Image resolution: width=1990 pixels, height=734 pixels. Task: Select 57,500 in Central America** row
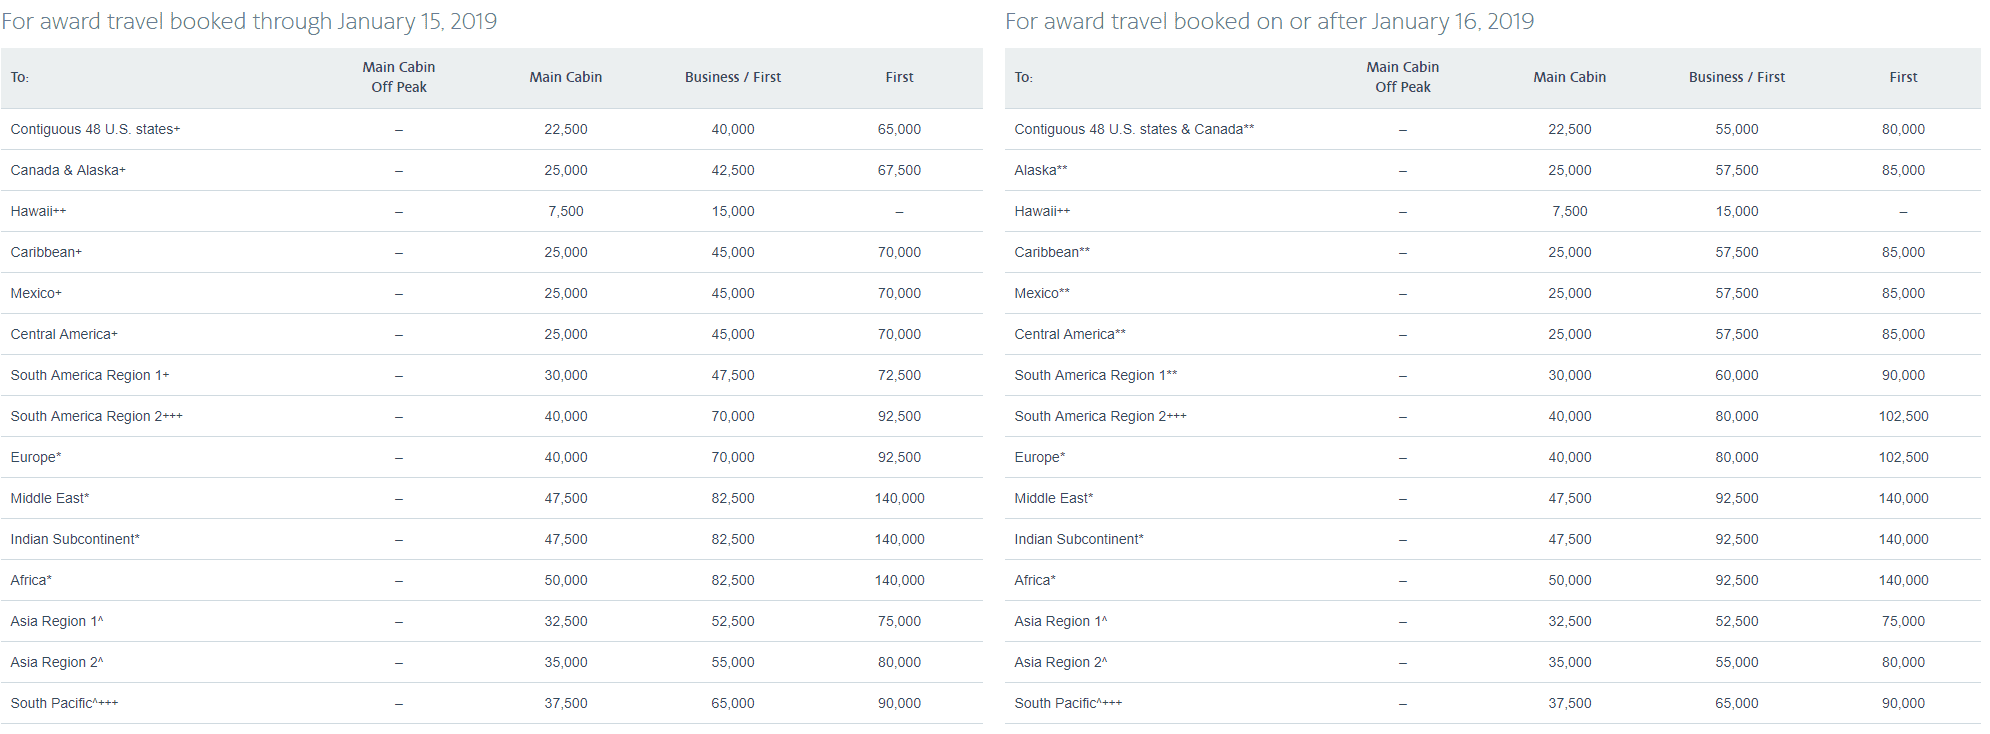pos(1737,334)
